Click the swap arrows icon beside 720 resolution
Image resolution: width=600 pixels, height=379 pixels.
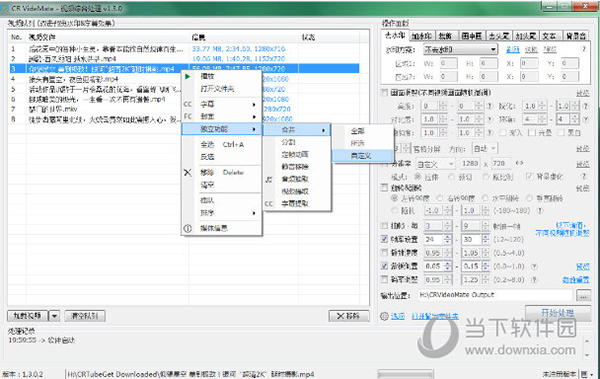[519, 163]
